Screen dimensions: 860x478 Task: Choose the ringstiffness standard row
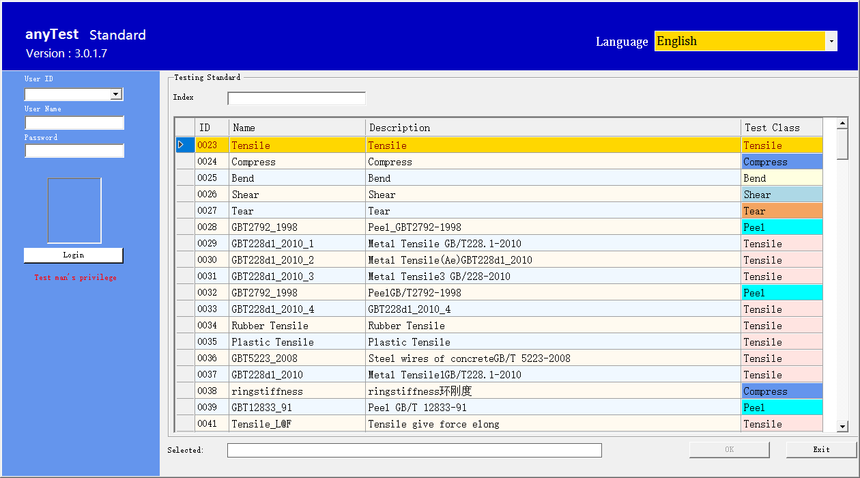point(297,391)
